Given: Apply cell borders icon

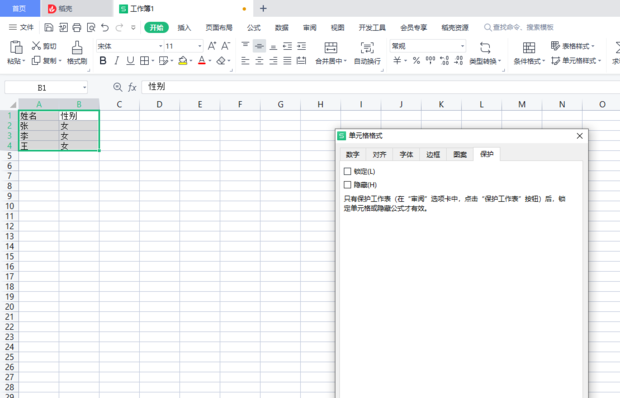Looking at the screenshot, I should pos(144,61).
